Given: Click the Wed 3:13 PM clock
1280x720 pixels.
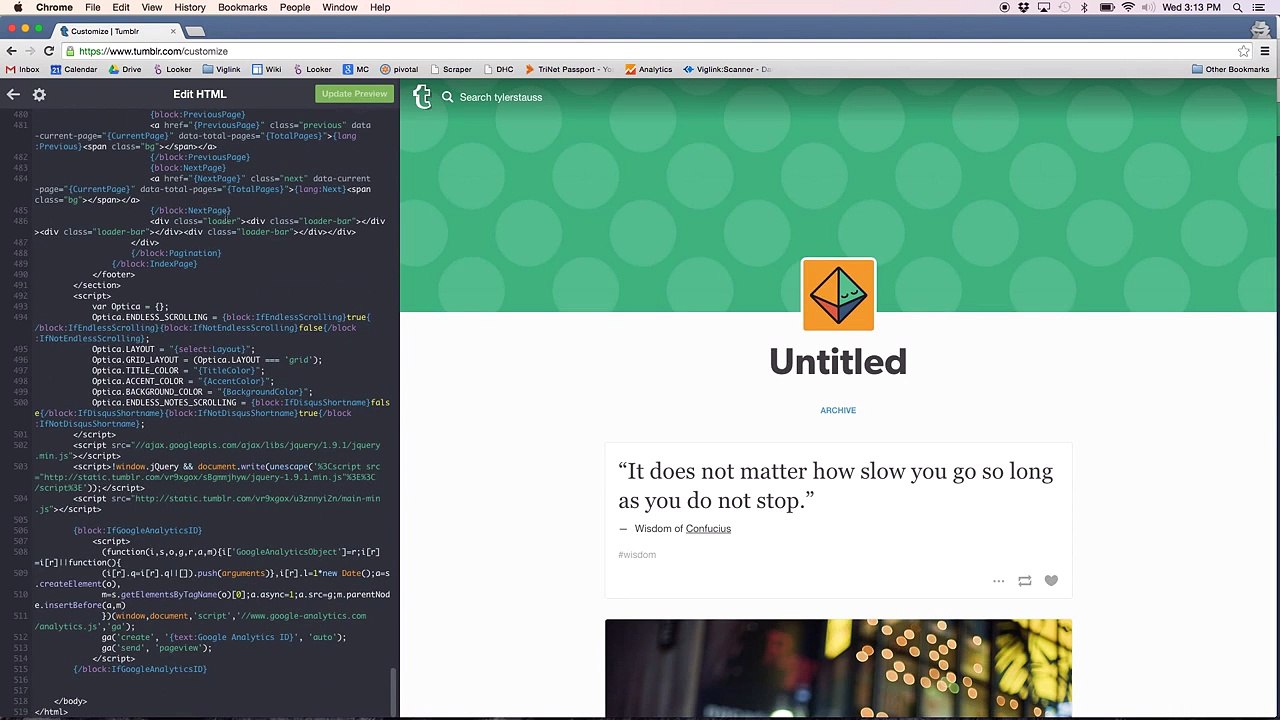Looking at the screenshot, I should click(1191, 7).
